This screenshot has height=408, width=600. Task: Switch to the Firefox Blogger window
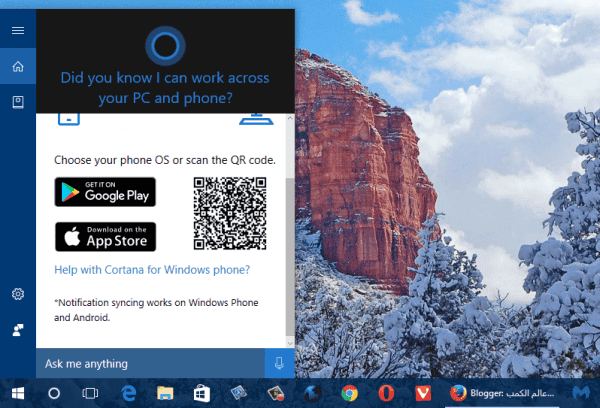tap(502, 393)
